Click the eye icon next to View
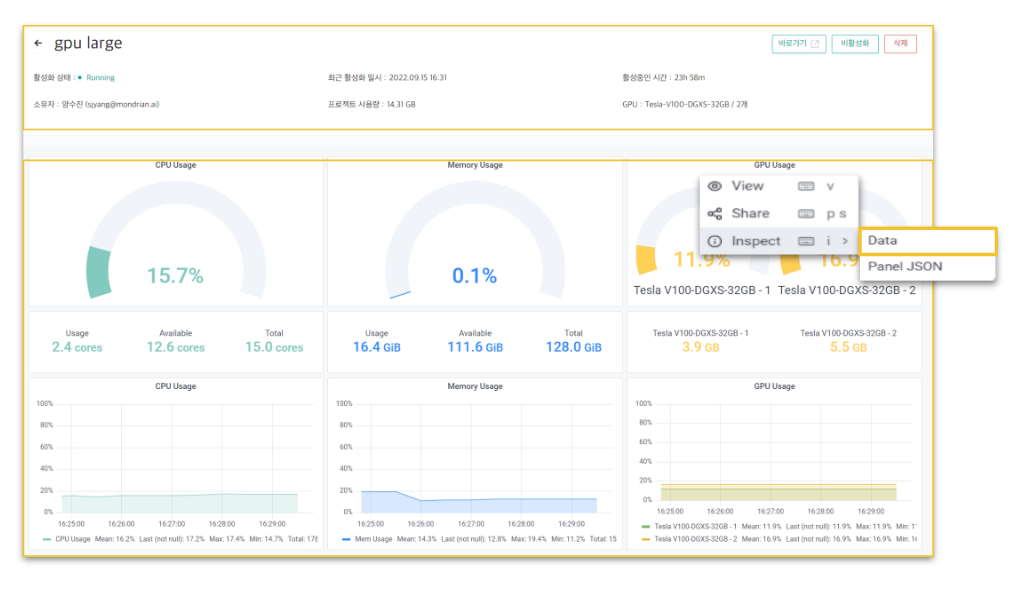The height and width of the screenshot is (592, 1014). (x=715, y=186)
